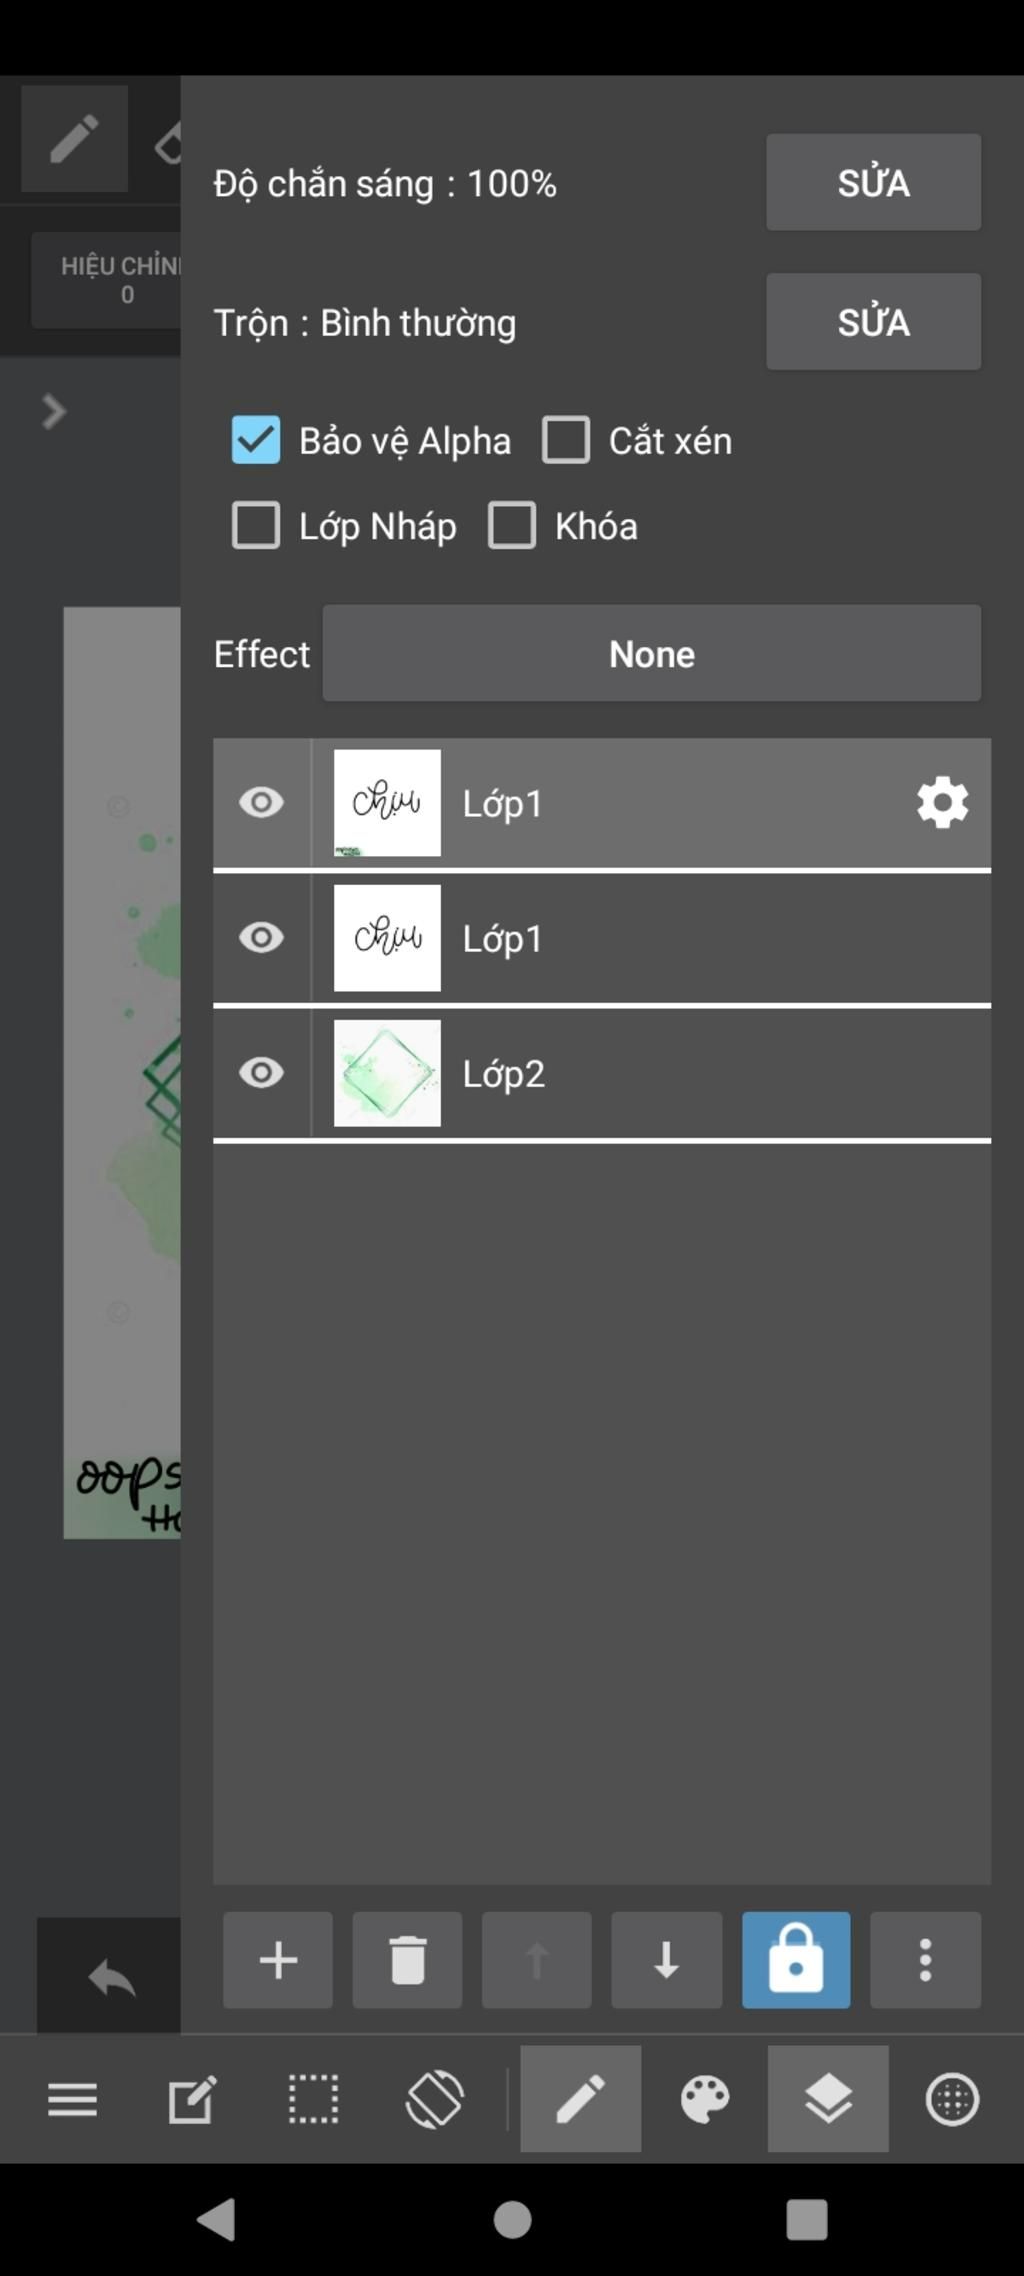Hide the Lớp2 layer via eye icon
Viewport: 1024px width, 2276px height.
pyautogui.click(x=261, y=1073)
